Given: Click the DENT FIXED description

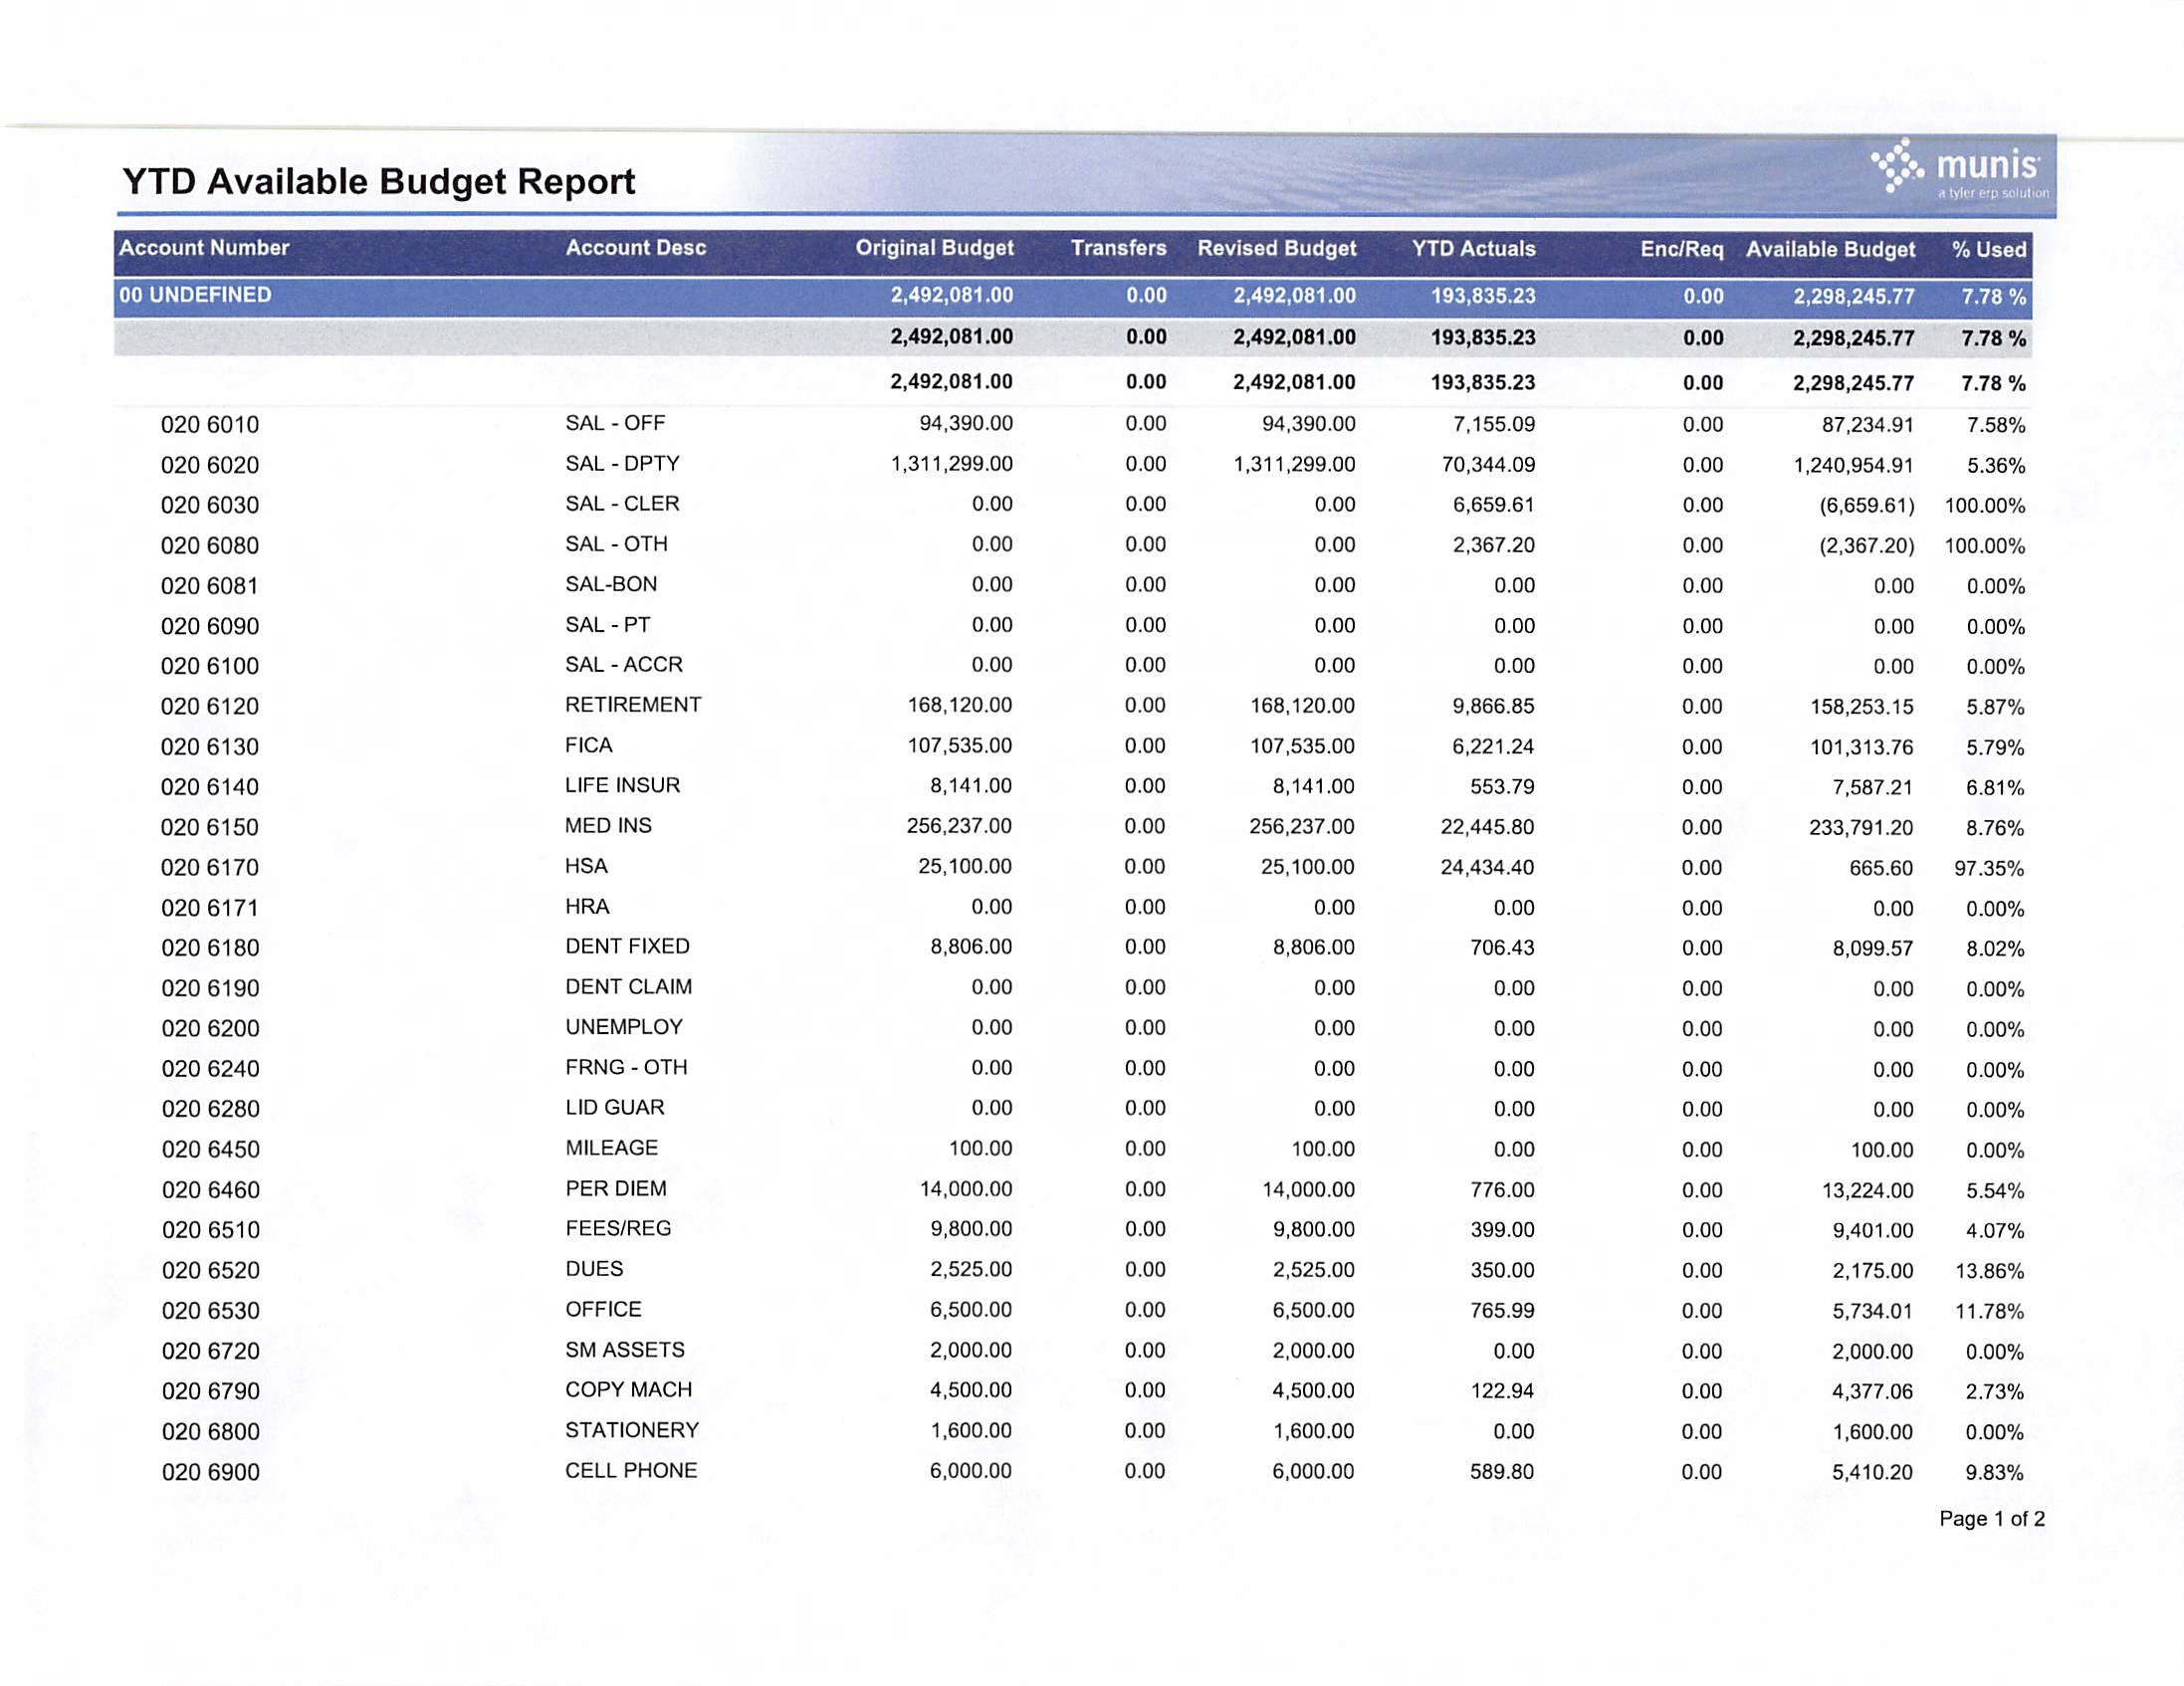Looking at the screenshot, I should coord(627,946).
